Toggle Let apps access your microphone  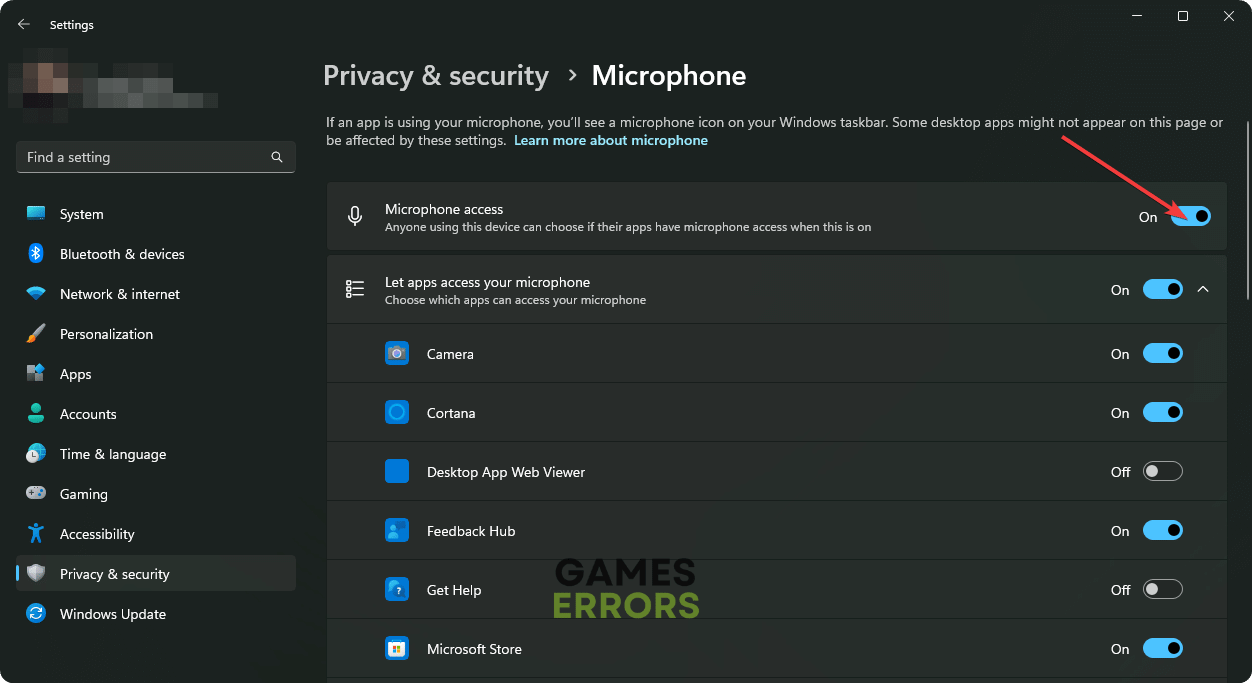pyautogui.click(x=1162, y=290)
